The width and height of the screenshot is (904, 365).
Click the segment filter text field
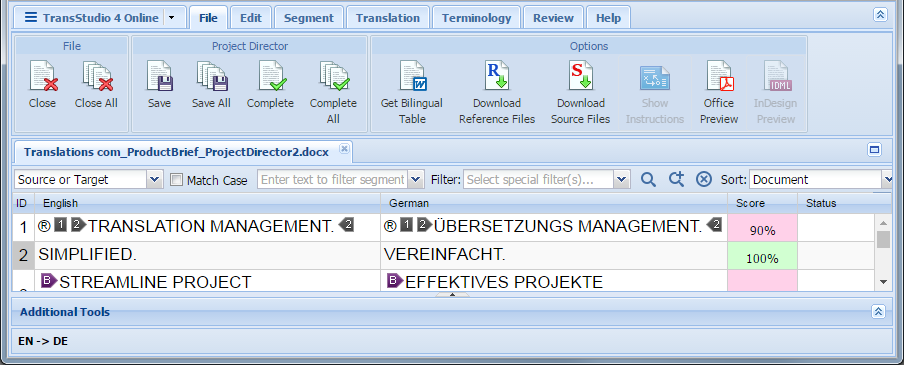coord(333,180)
